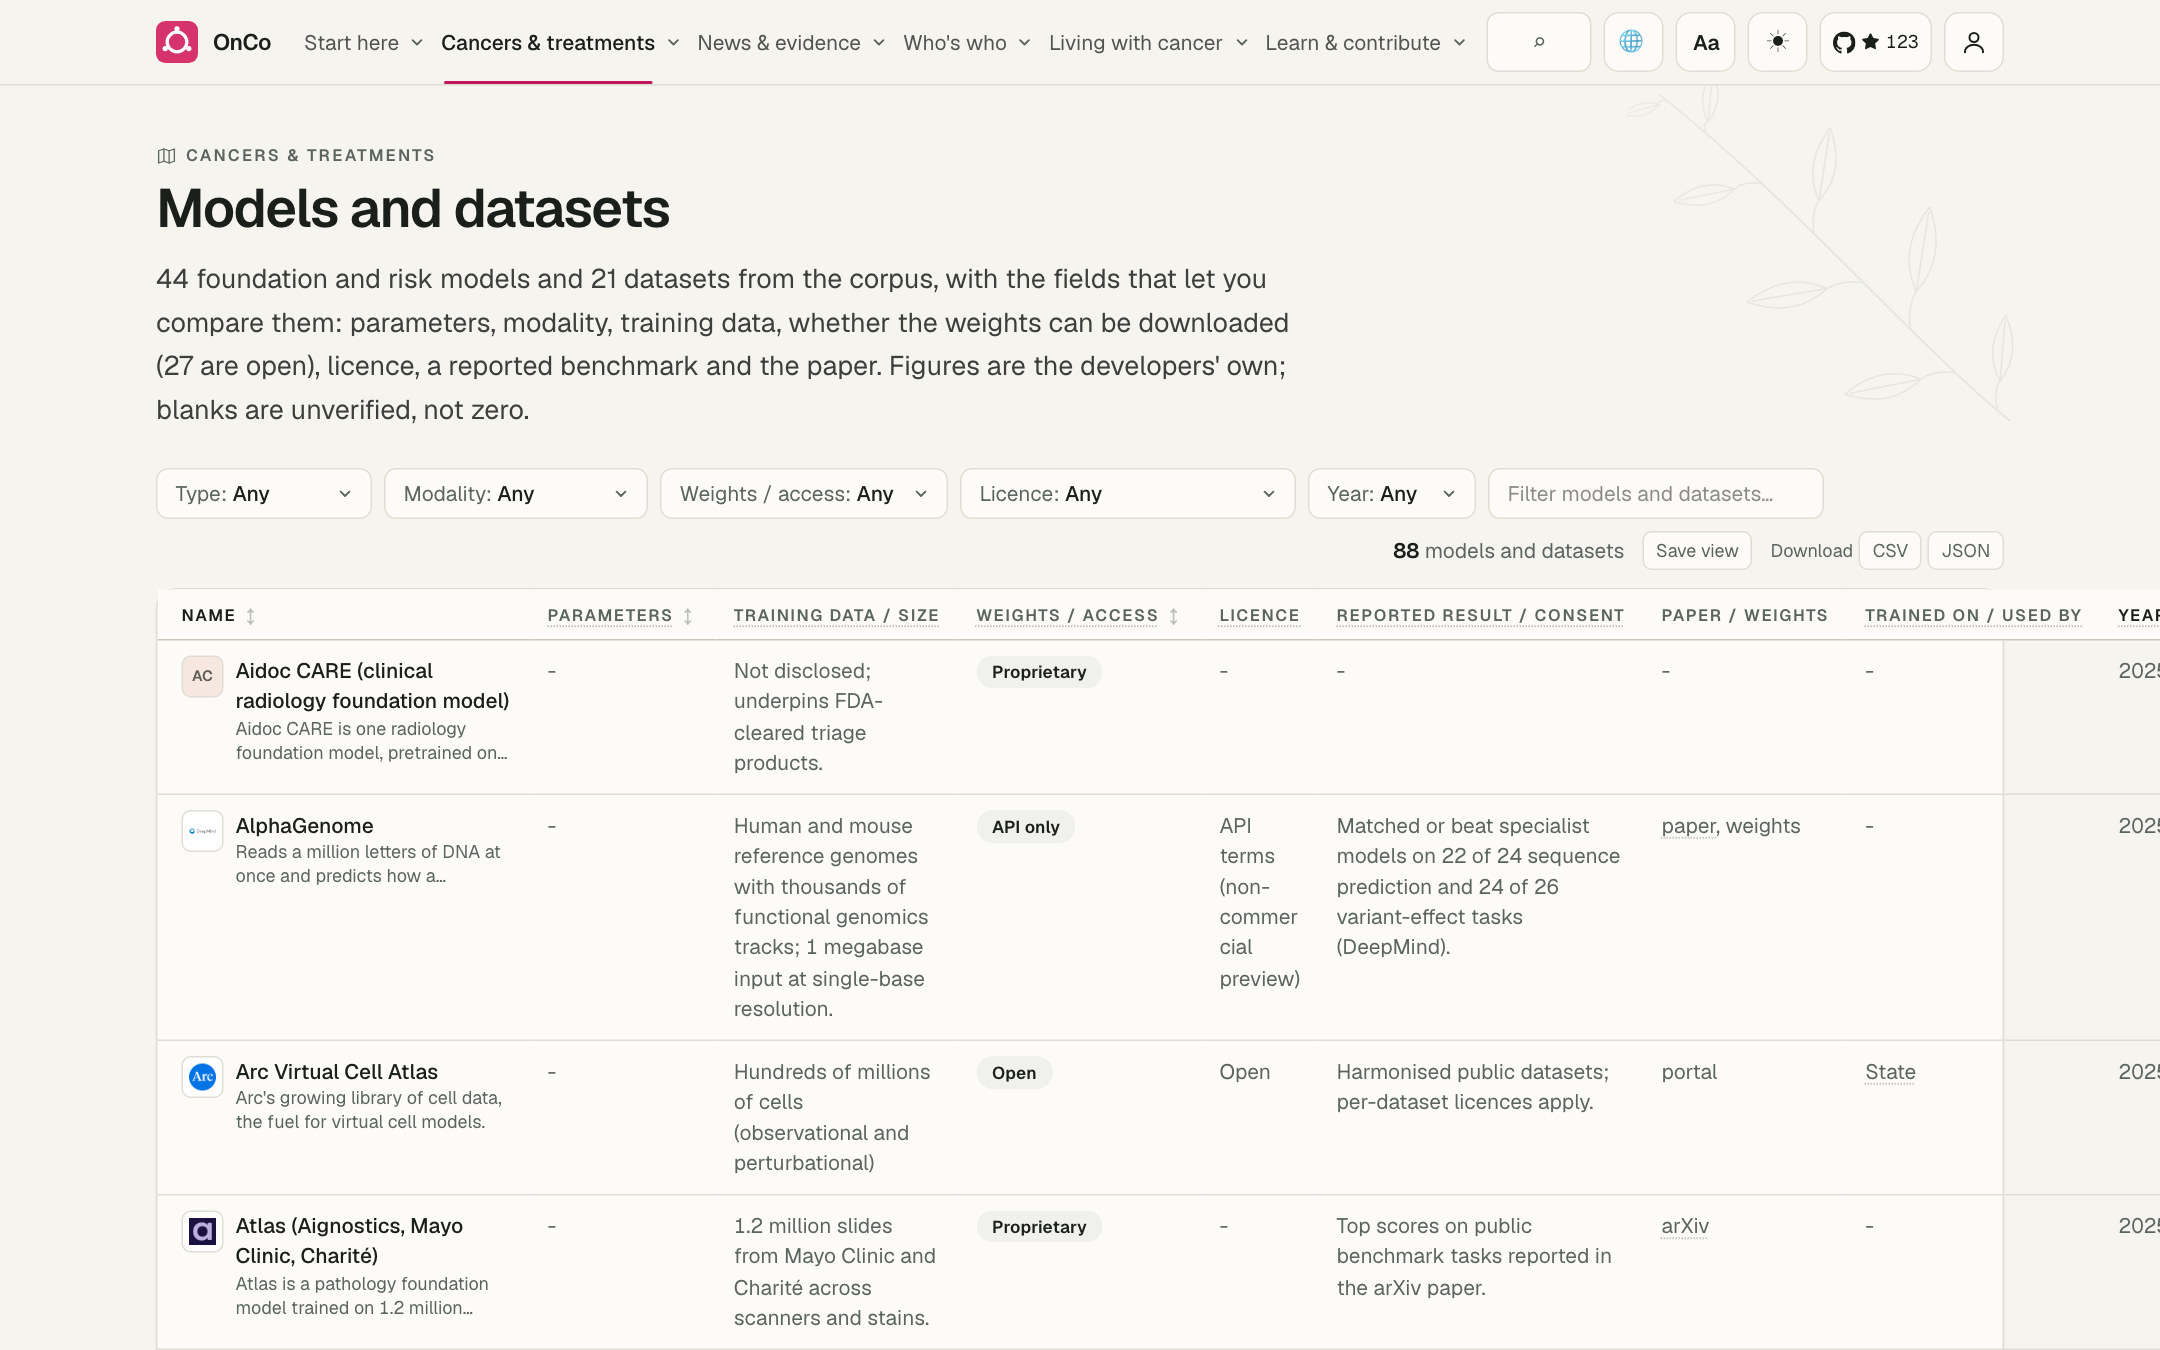2160x1350 pixels.
Task: Expand the Learn & contribute menu
Action: click(1366, 43)
